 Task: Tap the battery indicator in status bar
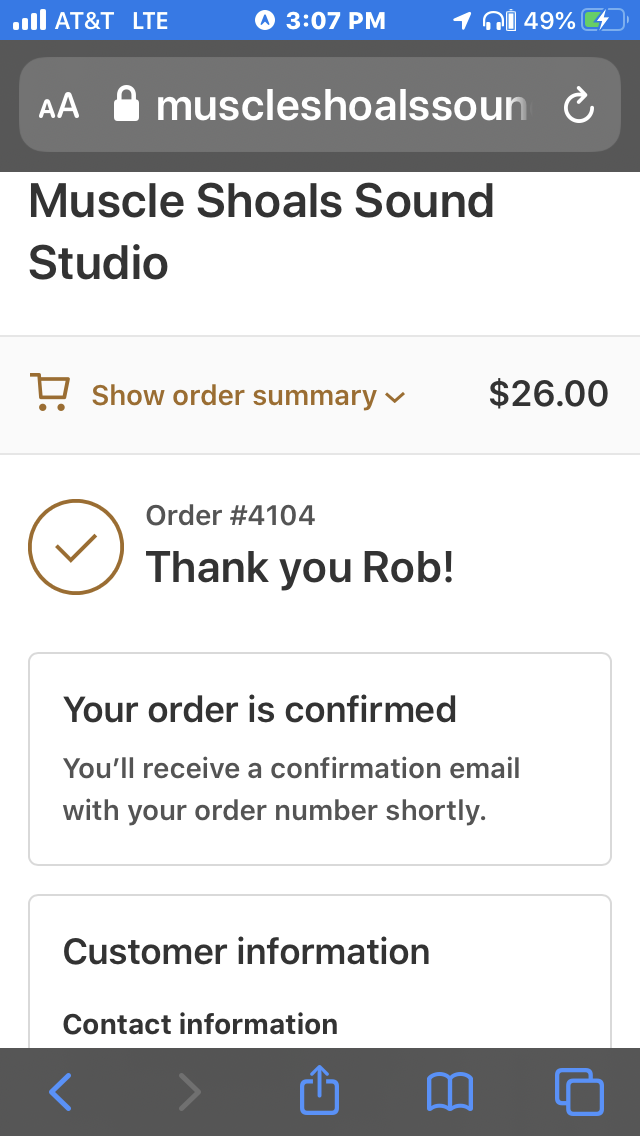point(604,20)
